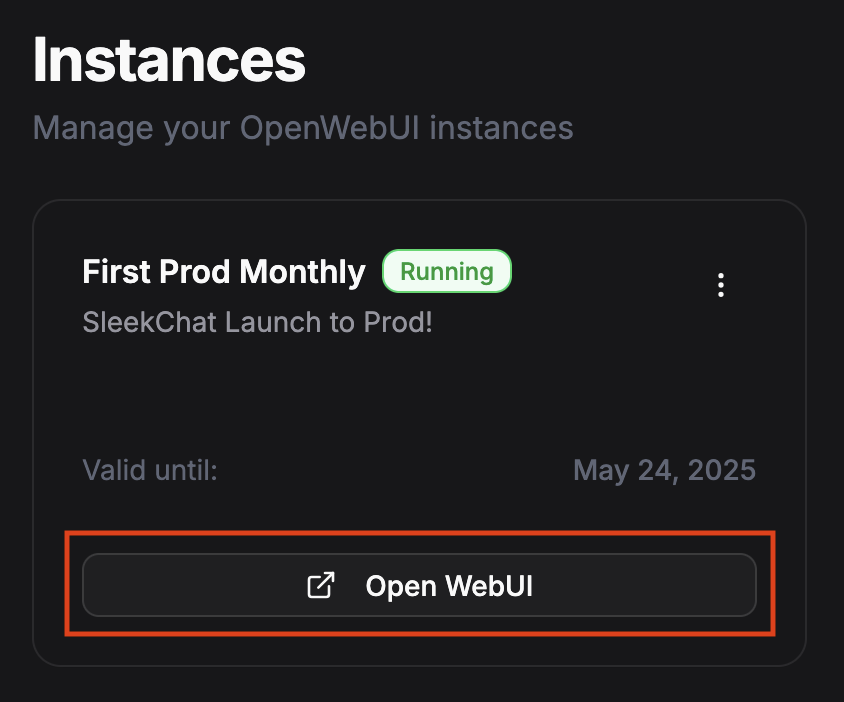Click the Open WebUI text label on the button

[x=449, y=586]
